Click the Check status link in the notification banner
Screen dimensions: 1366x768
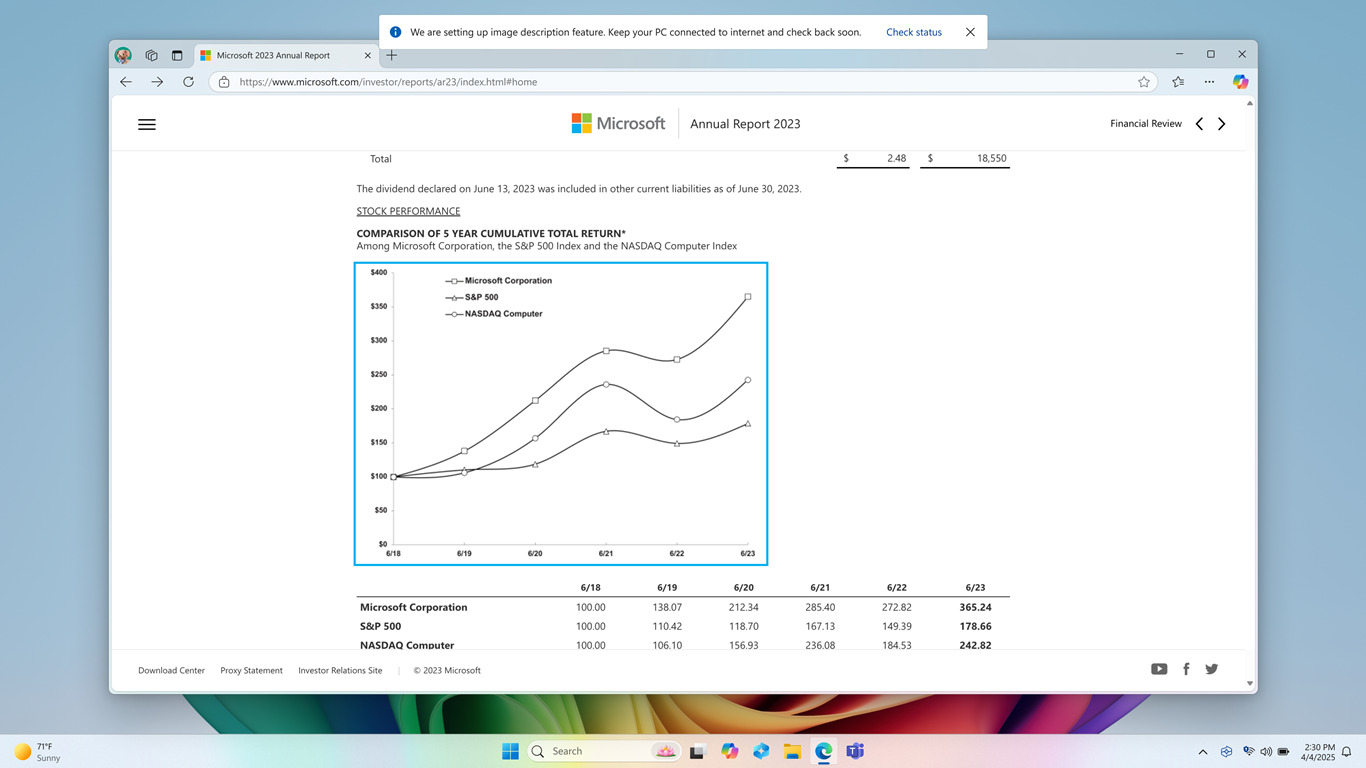click(913, 31)
